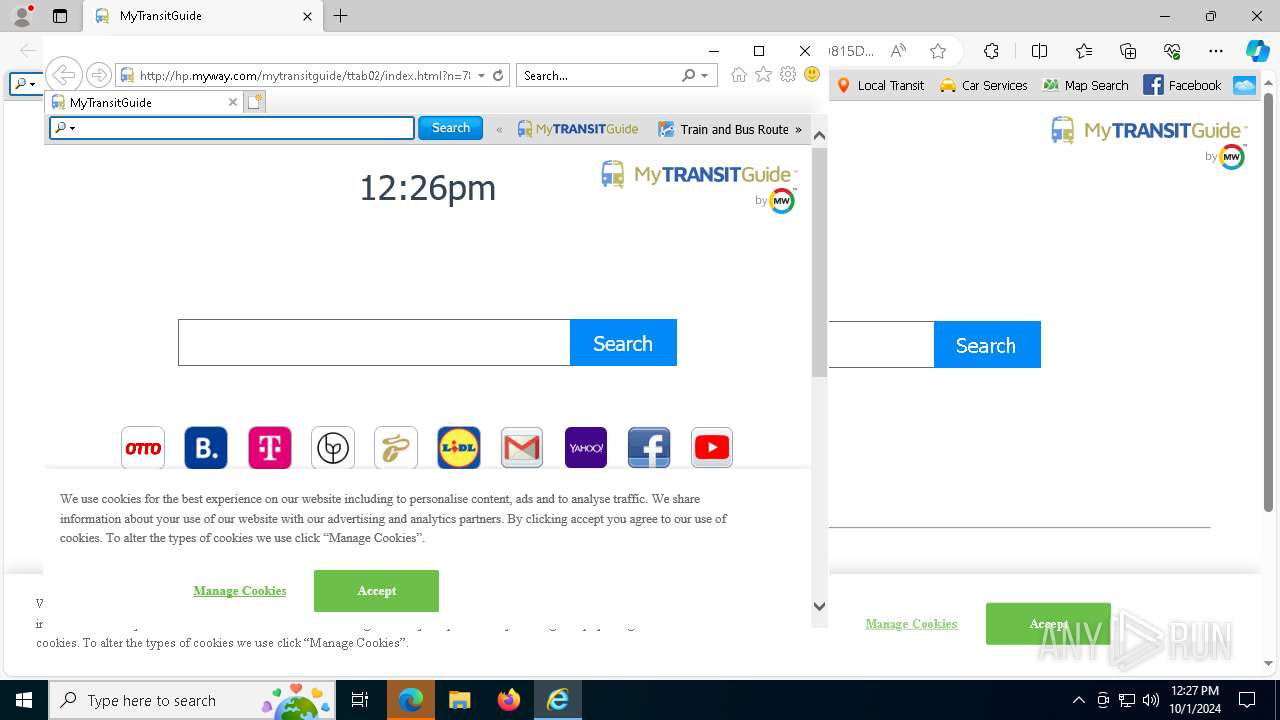Add page to Edge favorites star
1280x720 pixels.
coord(937,51)
